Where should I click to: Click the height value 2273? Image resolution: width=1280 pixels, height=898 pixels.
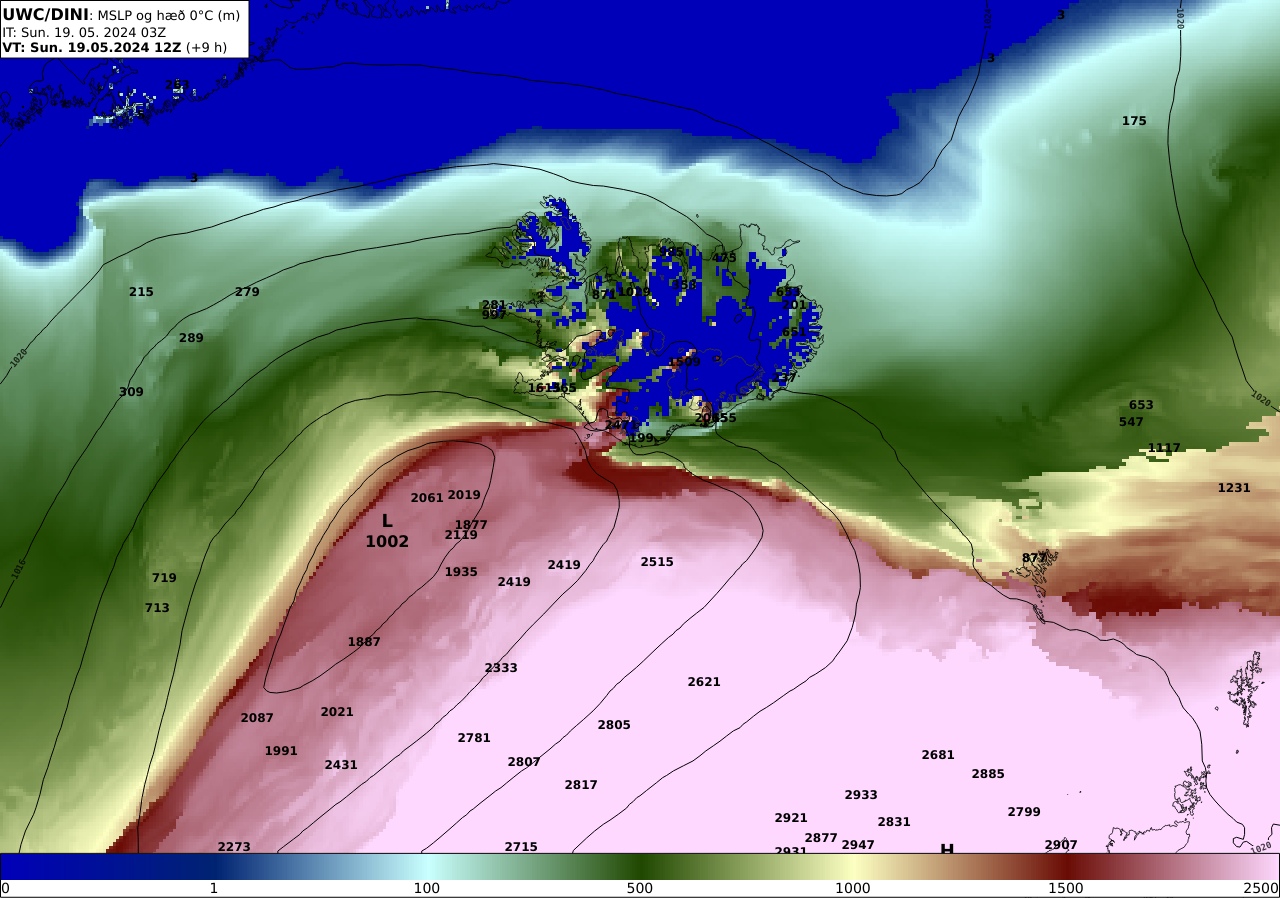[234, 847]
